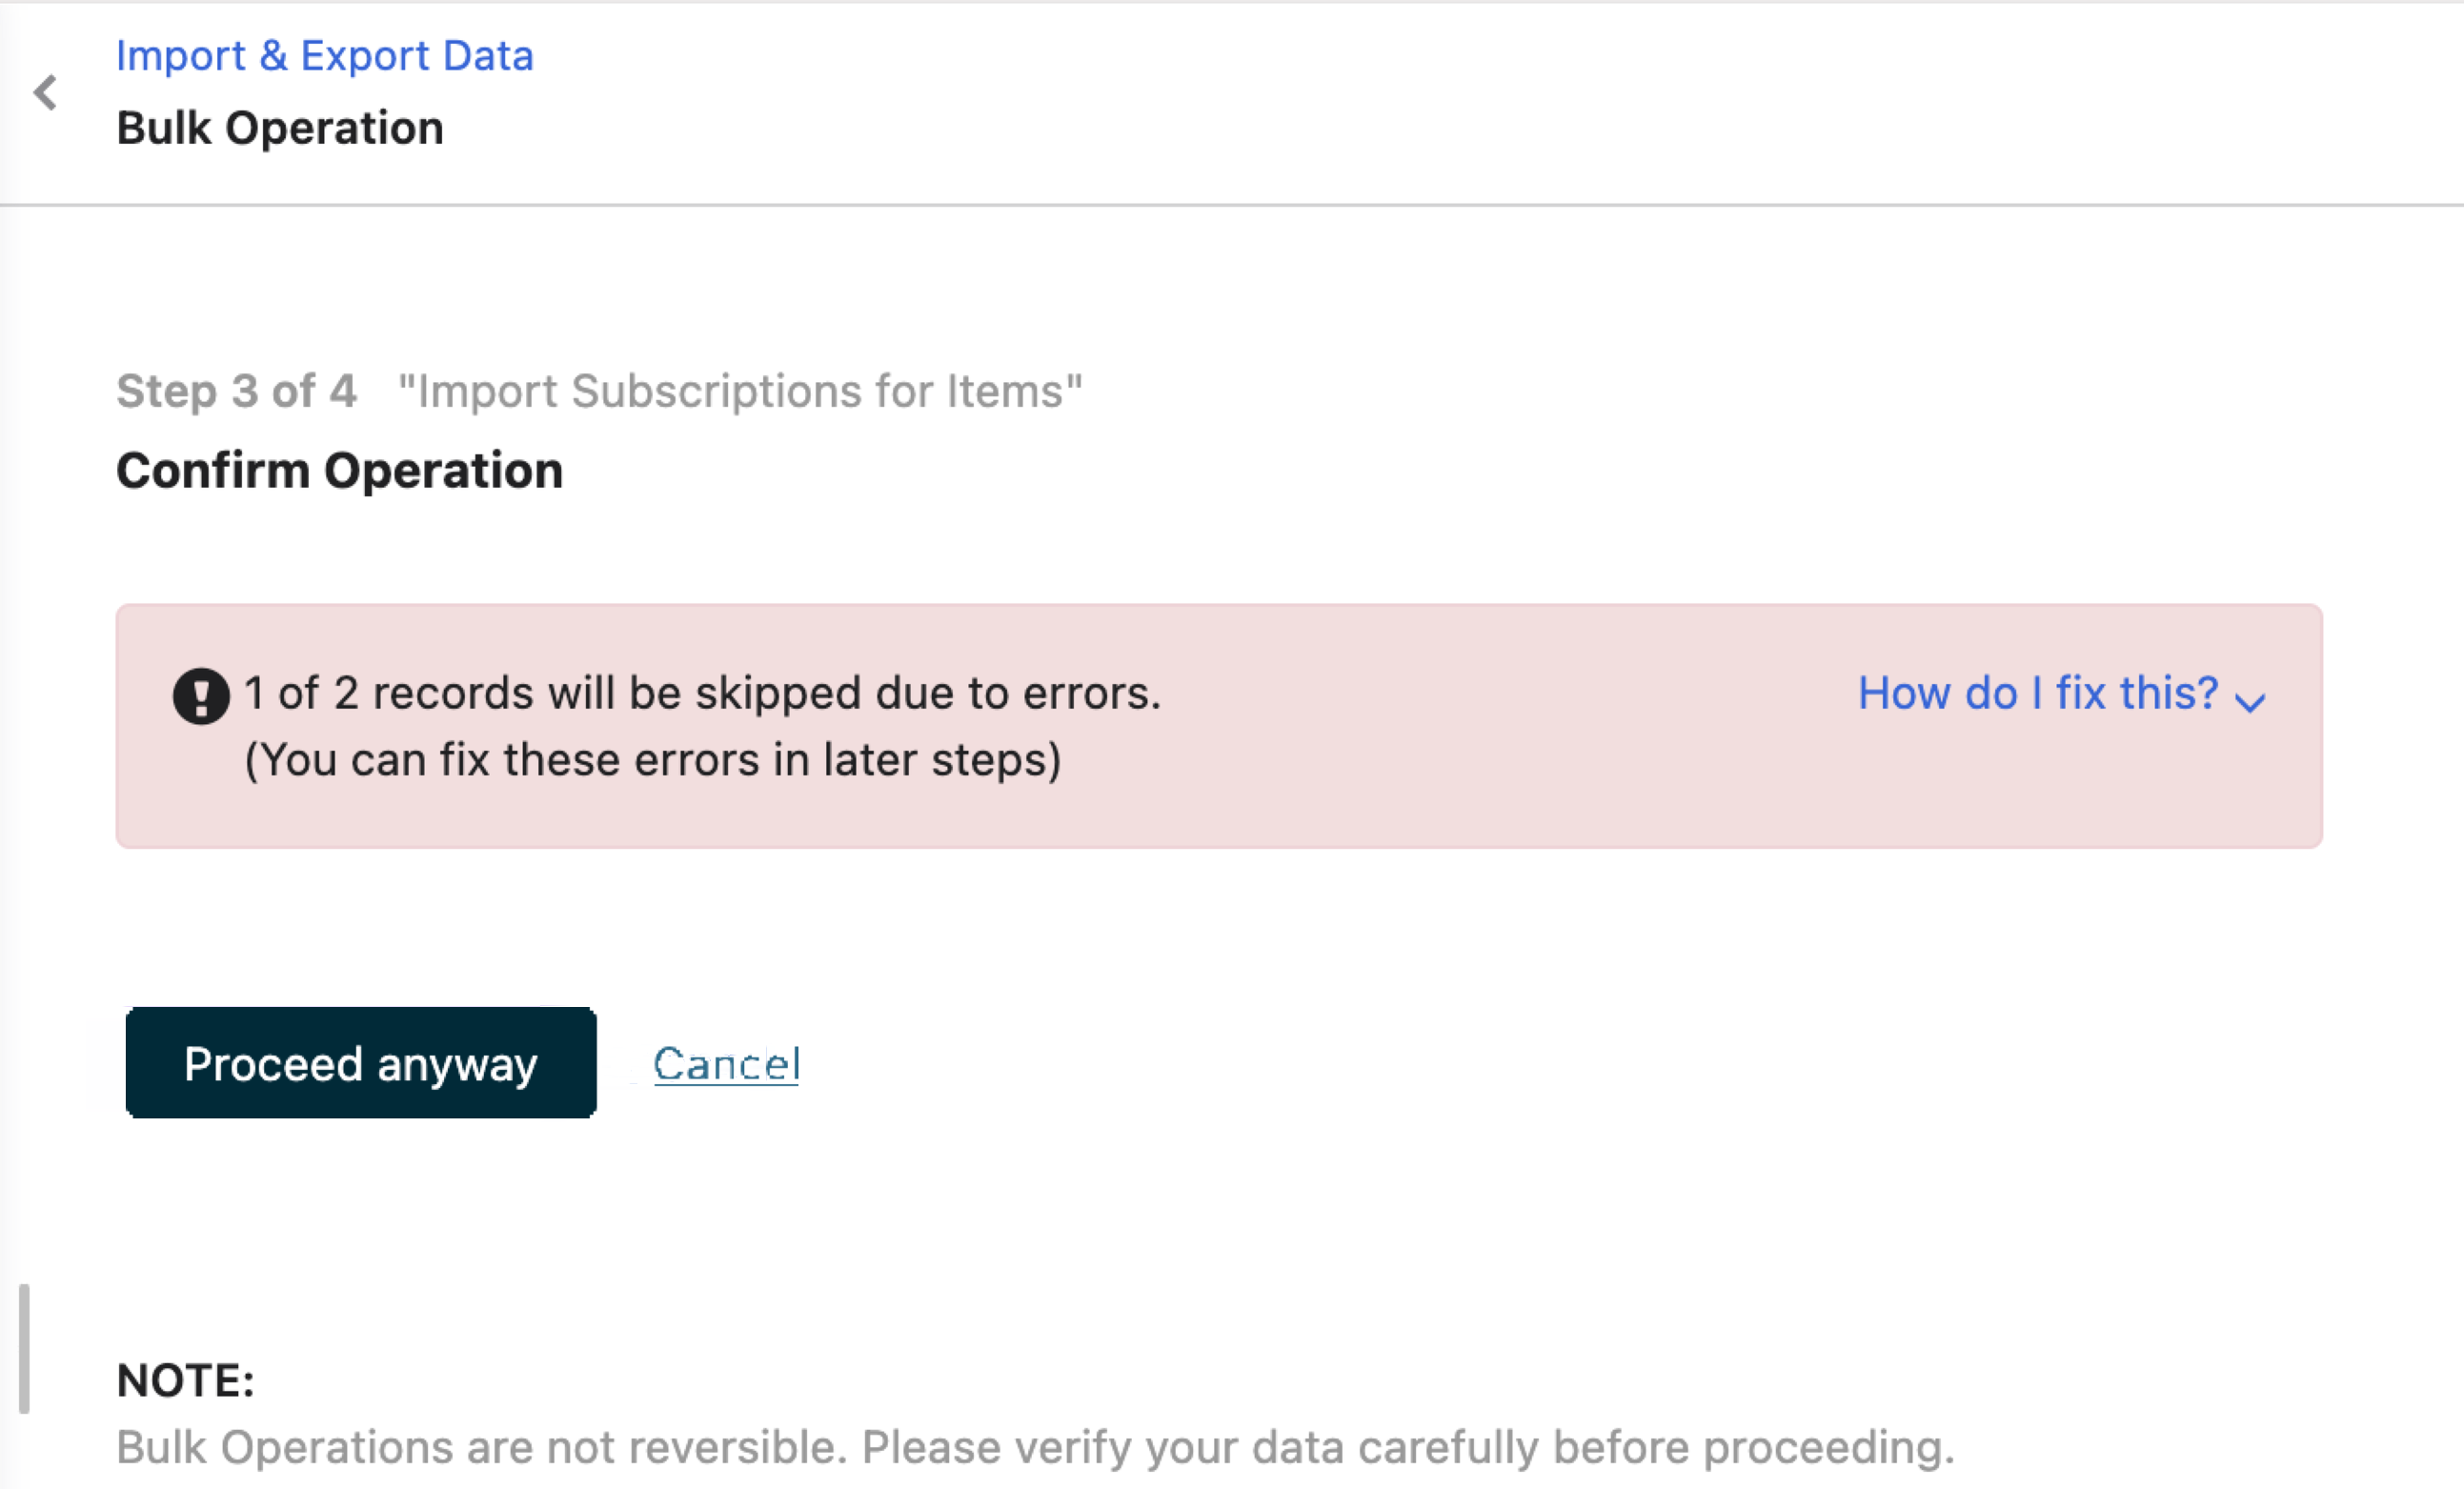Screen dimensions: 2464x1489
Task: Click the 'Bulk Operations are not reversible' note
Action: [x=1035, y=1447]
